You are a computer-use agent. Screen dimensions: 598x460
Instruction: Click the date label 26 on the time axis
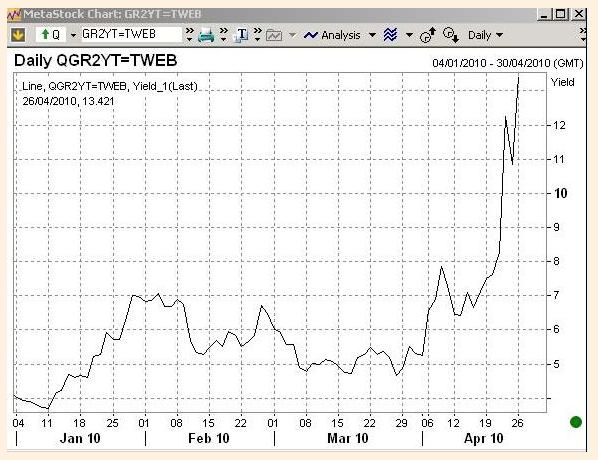[x=518, y=423]
